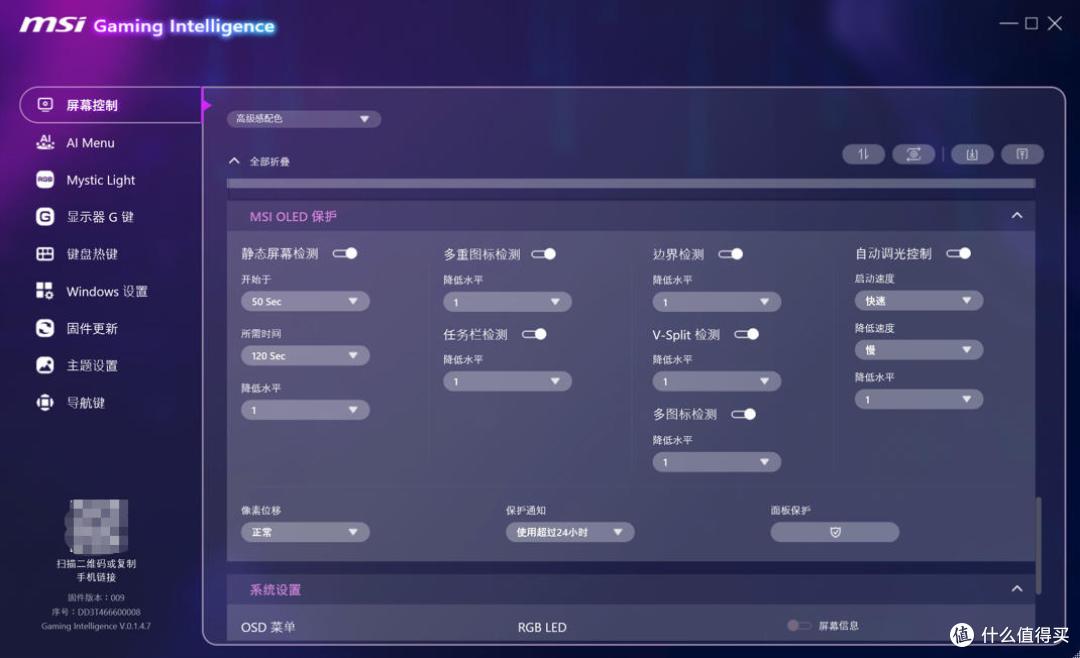The width and height of the screenshot is (1080, 658).
Task: Click the Windows 设置 sidebar icon
Action: 45,291
